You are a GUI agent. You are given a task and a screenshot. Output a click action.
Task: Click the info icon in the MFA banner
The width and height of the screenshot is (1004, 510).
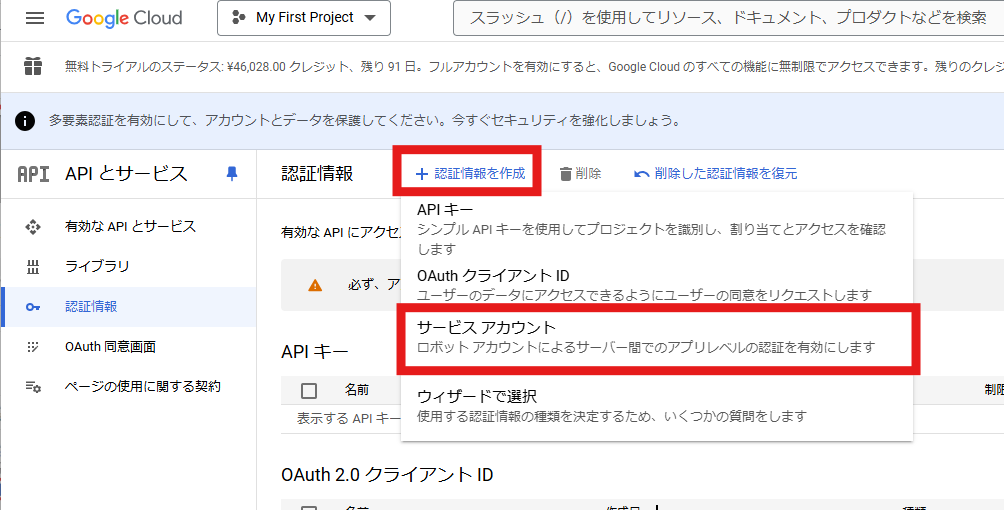tap(25, 120)
